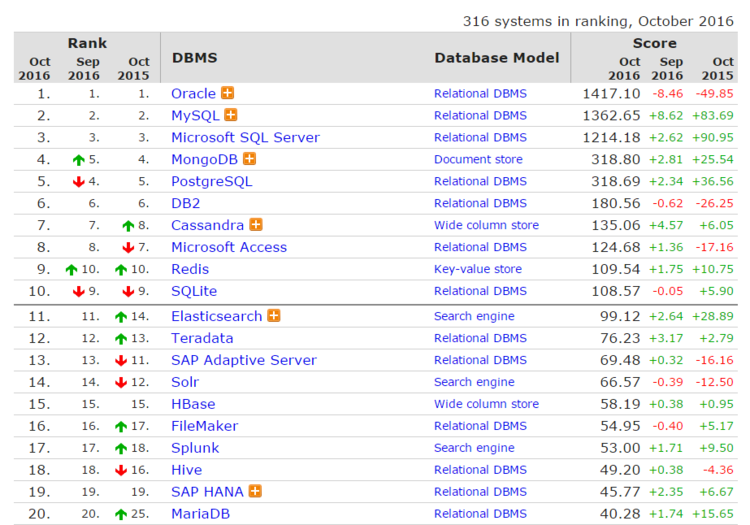
Task: Click the +28.89 yearly change value
Action: (713, 317)
